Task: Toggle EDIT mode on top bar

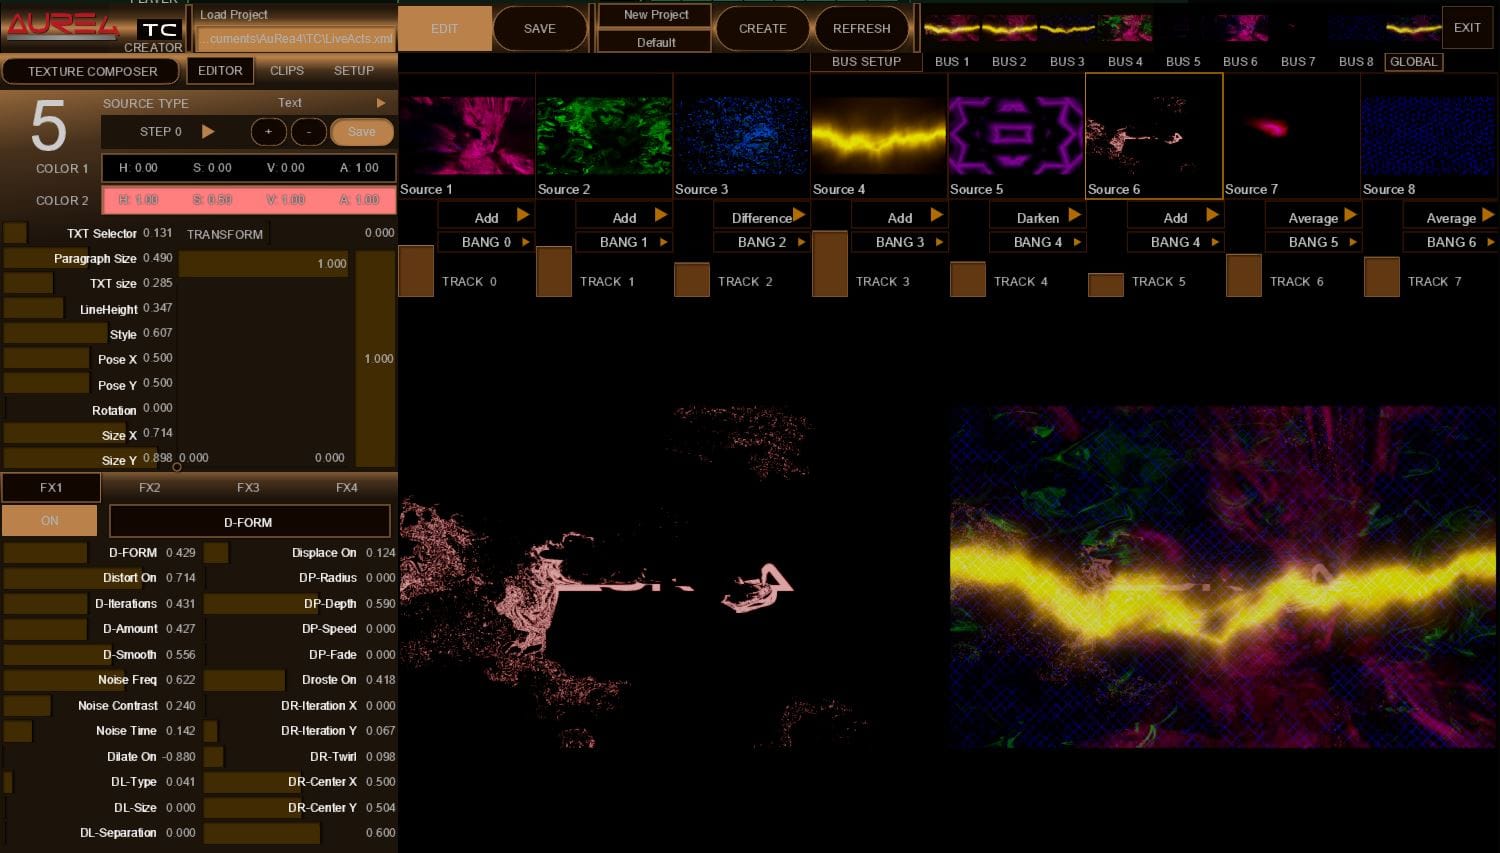Action: click(x=445, y=28)
